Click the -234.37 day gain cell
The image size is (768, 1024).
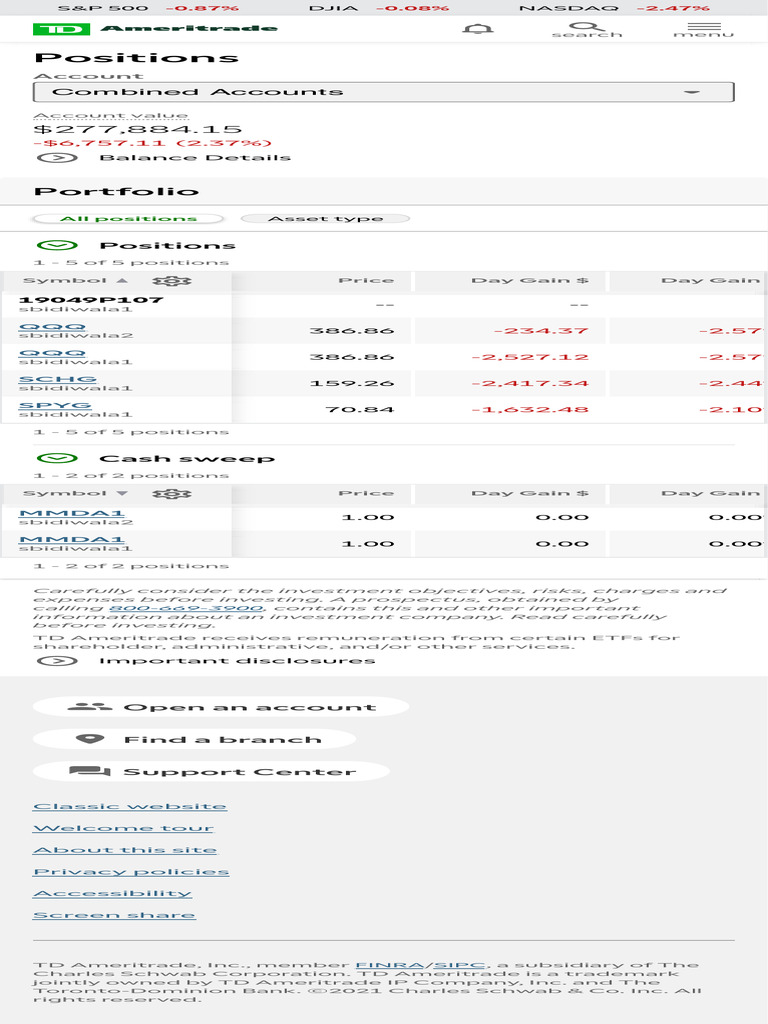(541, 331)
